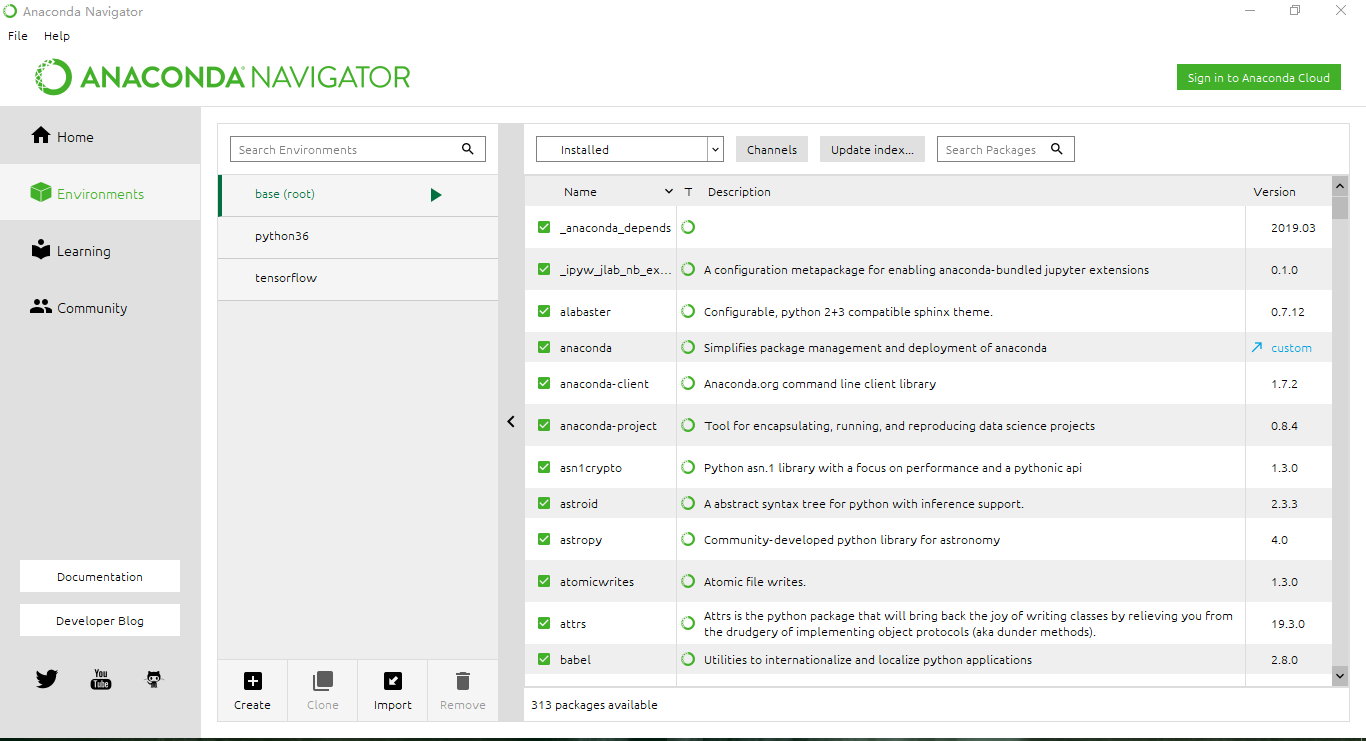Click the magnifier in Search Environments

click(467, 149)
